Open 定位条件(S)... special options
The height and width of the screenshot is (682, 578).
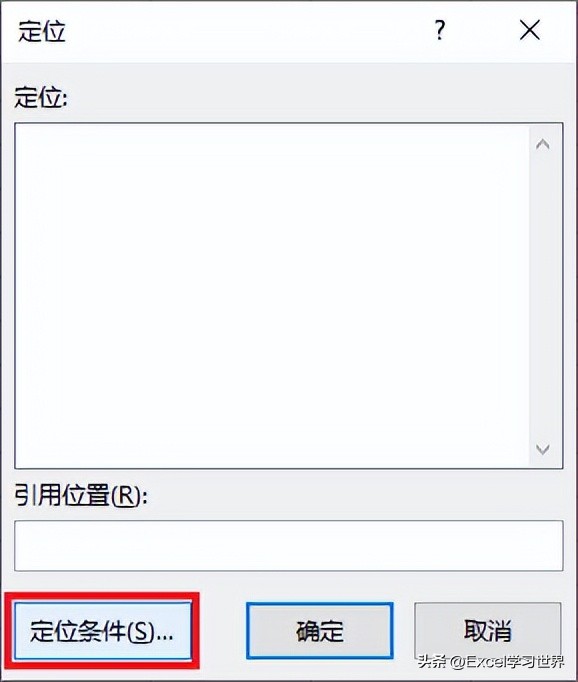click(102, 631)
